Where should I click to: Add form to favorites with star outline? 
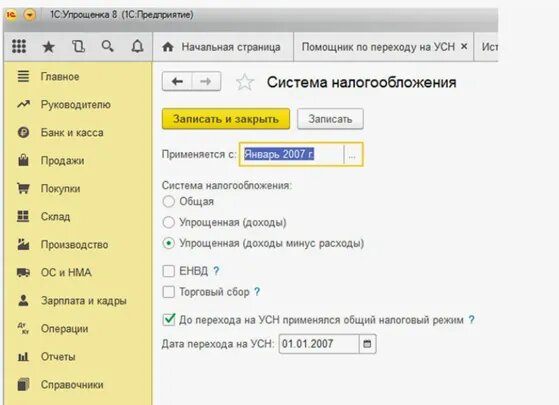tap(245, 82)
